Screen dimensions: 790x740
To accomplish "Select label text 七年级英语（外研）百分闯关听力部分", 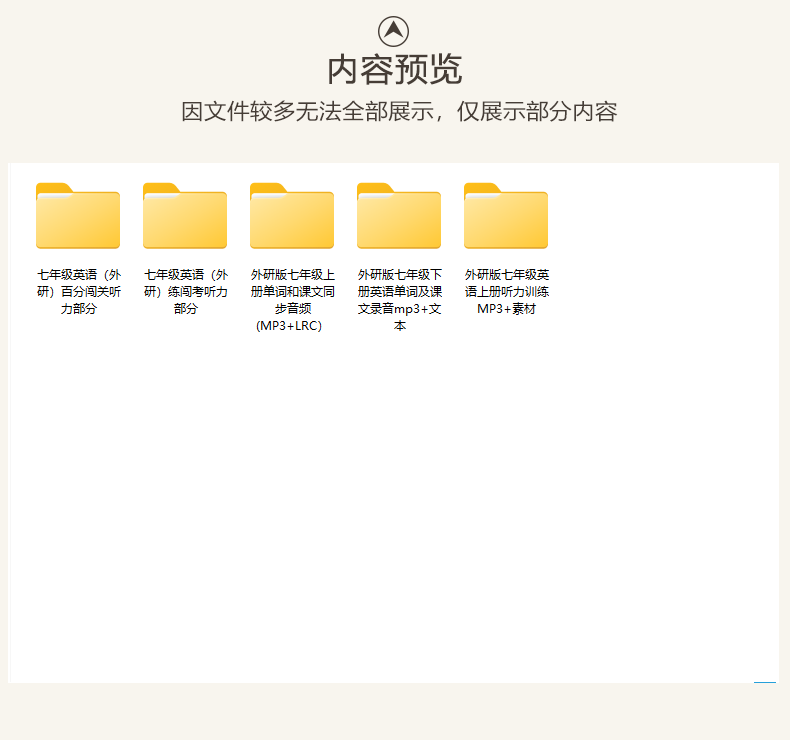I will (x=79, y=292).
